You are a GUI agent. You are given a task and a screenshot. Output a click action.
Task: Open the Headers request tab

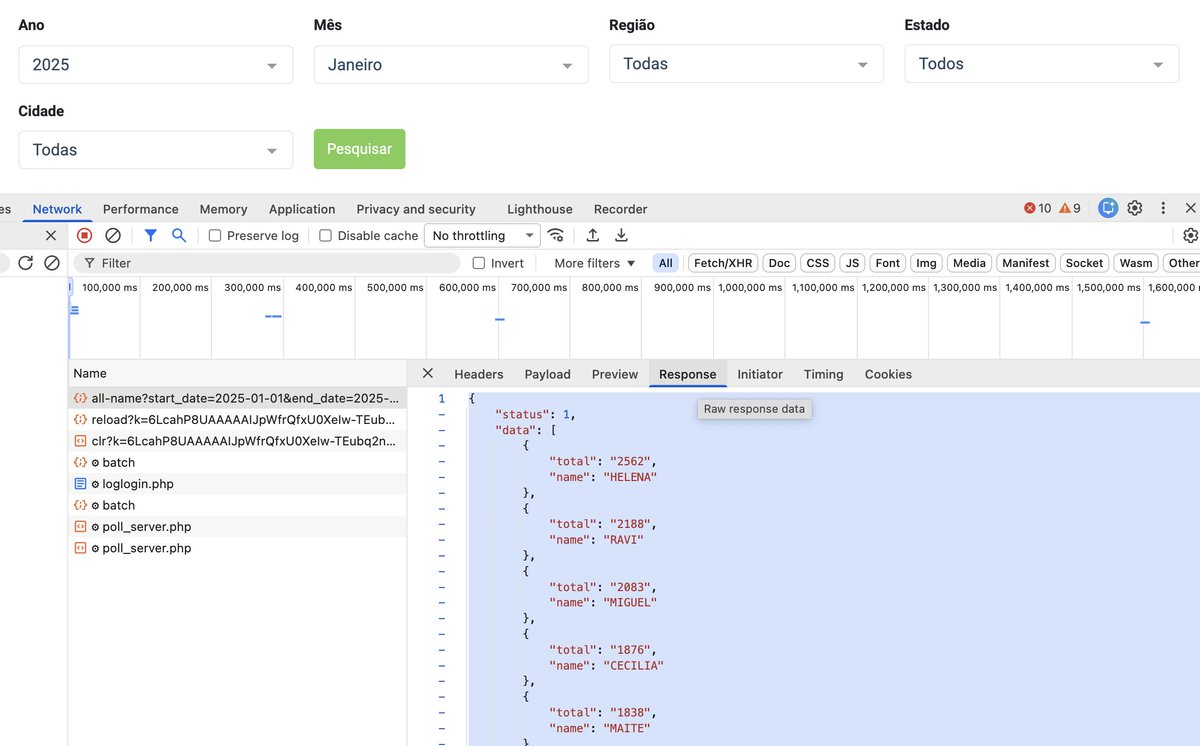(x=479, y=374)
